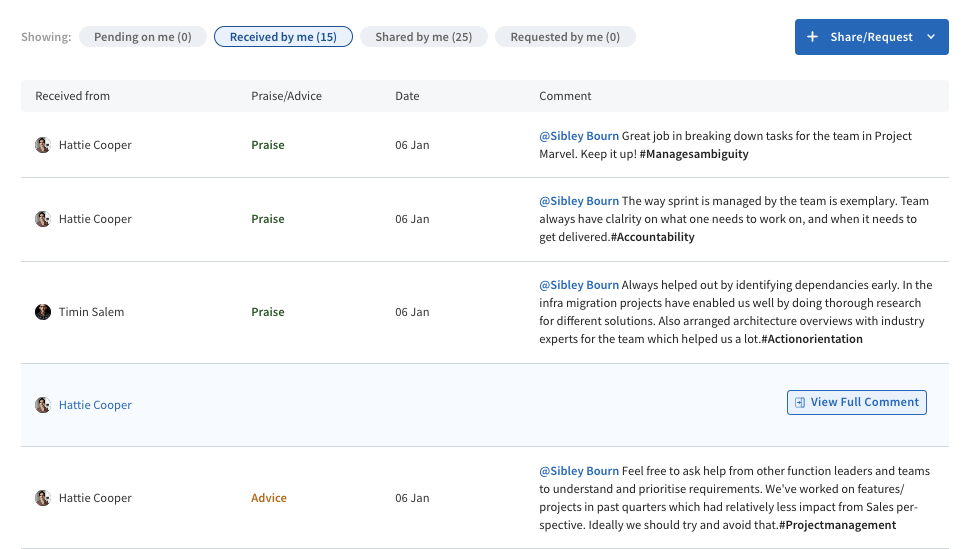Open the highlighted Hattie Cooper name link
The width and height of the screenshot is (968, 549).
(95, 405)
